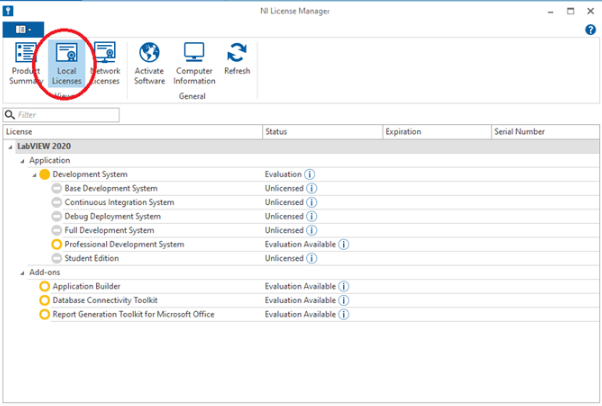
Task: Select Report Generation Toolkit for Microsoft Office
Action: click(x=133, y=315)
